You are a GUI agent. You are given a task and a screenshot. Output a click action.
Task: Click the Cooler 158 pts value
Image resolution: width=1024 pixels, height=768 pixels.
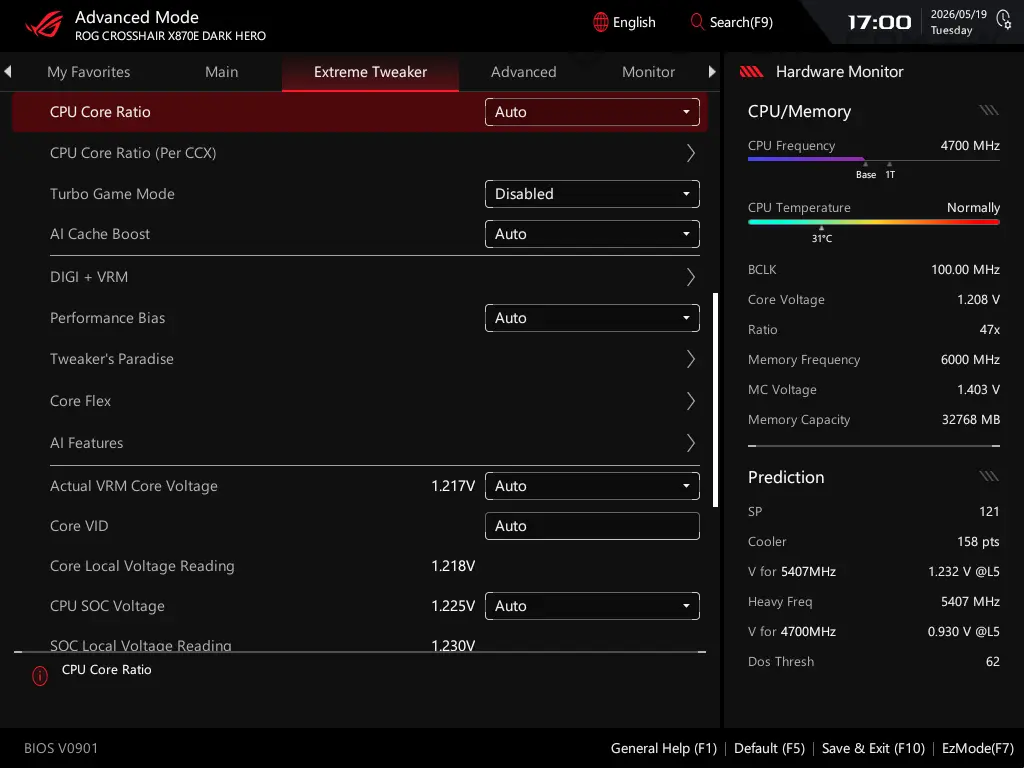[x=978, y=541]
